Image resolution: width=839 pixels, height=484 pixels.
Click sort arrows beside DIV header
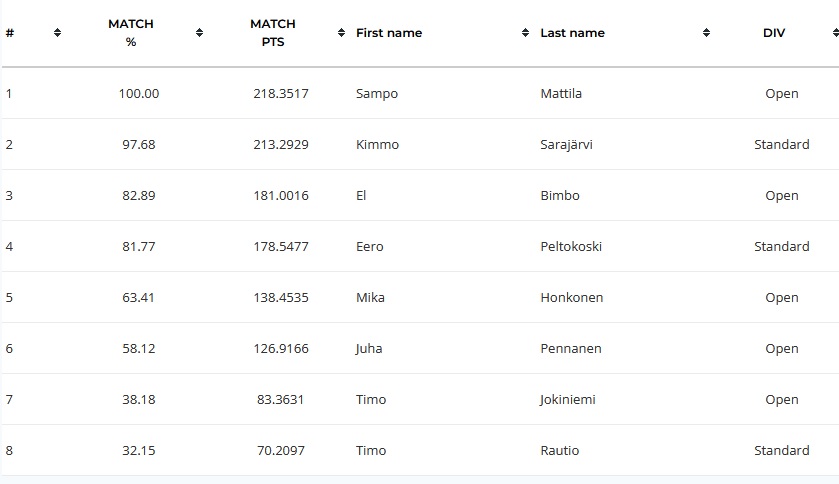click(835, 33)
